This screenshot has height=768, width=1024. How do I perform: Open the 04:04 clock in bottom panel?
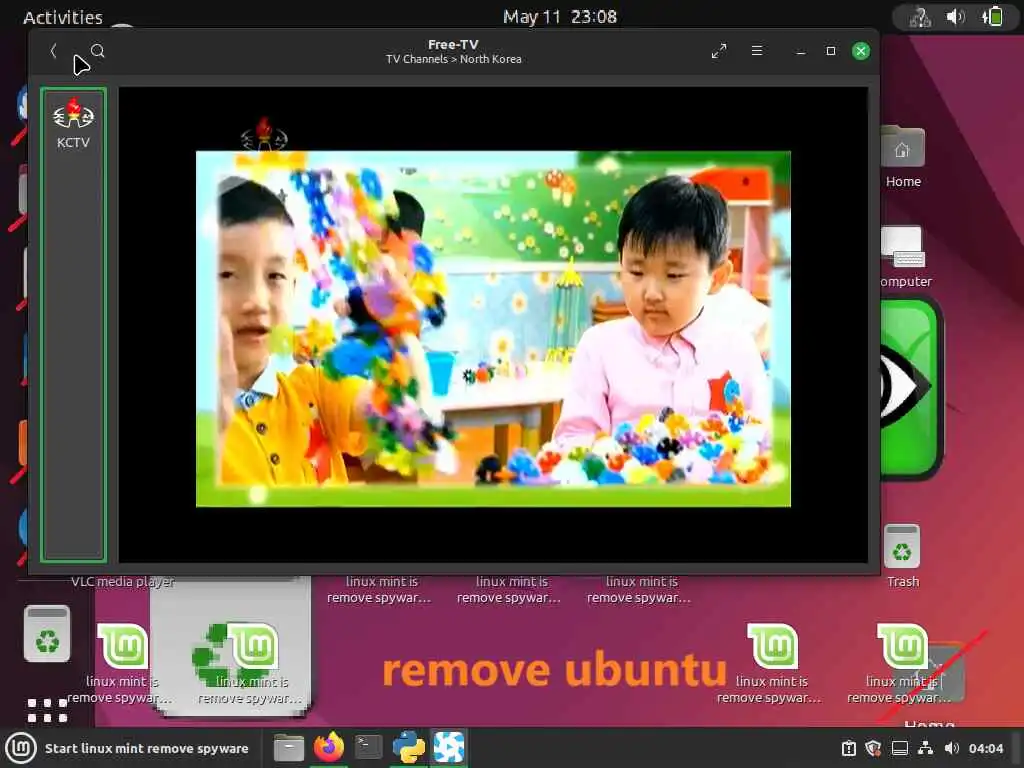(985, 748)
